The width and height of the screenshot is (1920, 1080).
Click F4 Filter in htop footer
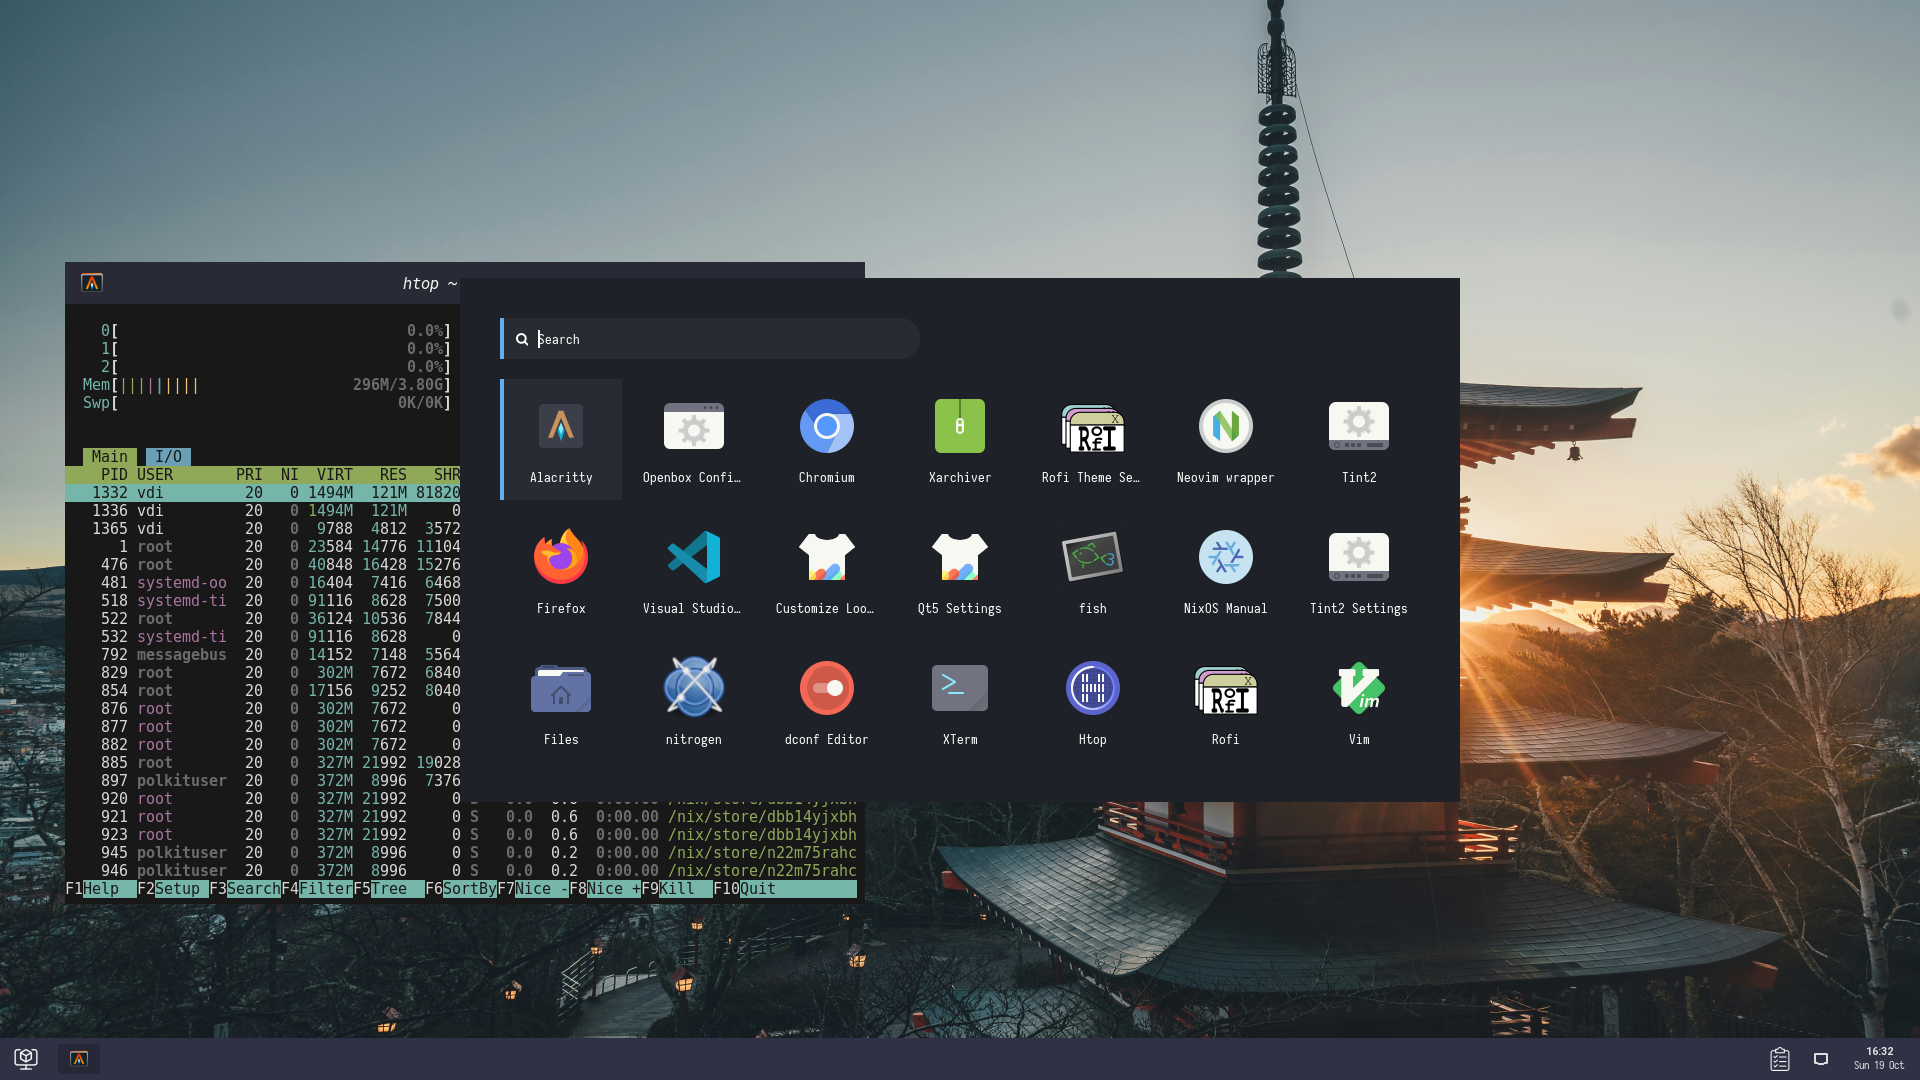click(317, 889)
